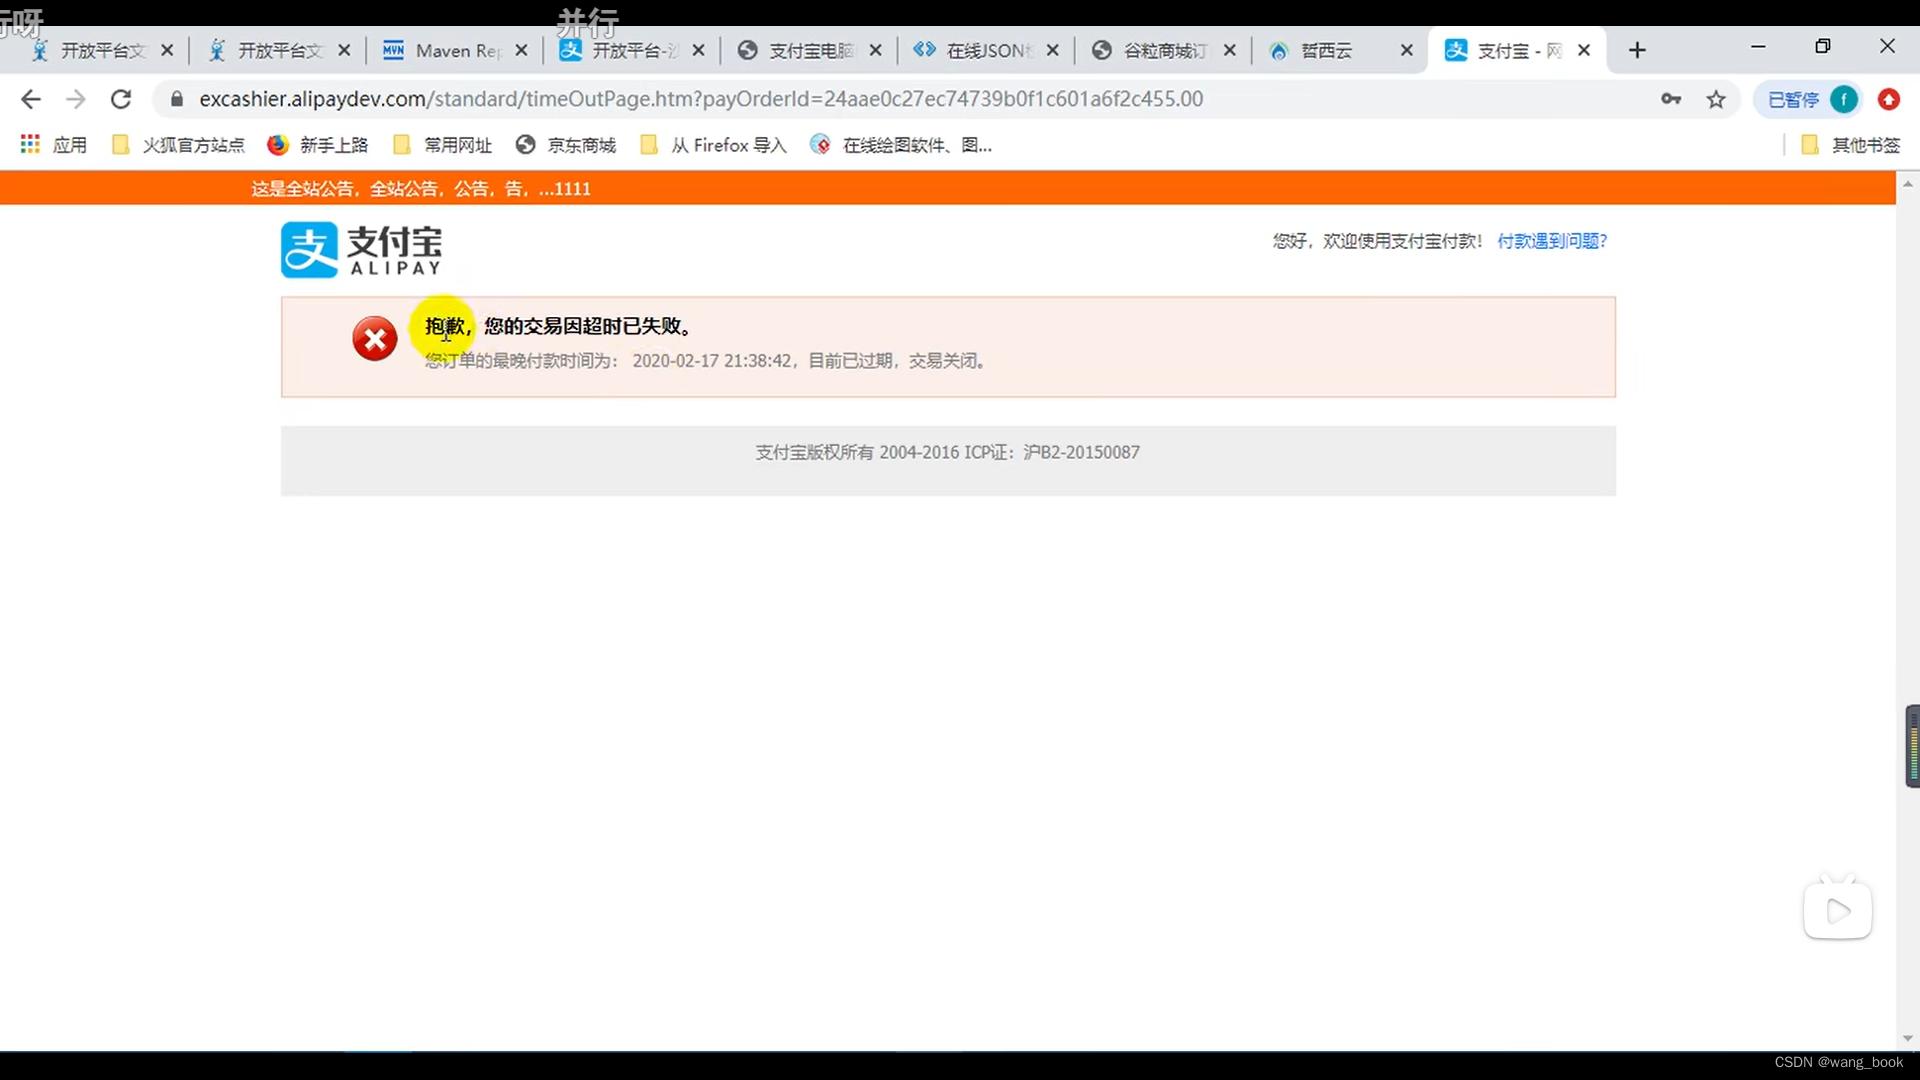The image size is (1920, 1080).
Task: Close the Maven Rep tab
Action: tap(521, 50)
